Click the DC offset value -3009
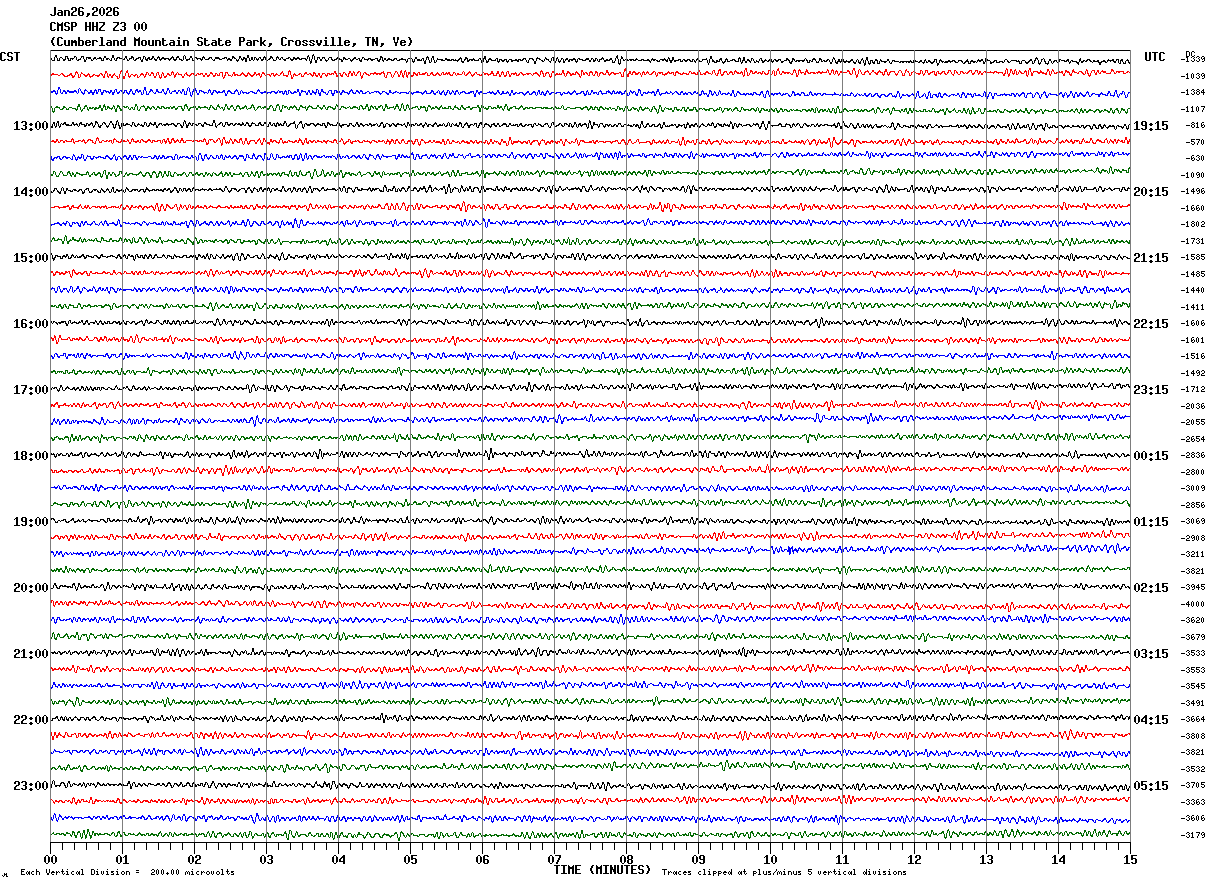Image resolution: width=1210 pixels, height=886 pixels. click(x=1194, y=489)
